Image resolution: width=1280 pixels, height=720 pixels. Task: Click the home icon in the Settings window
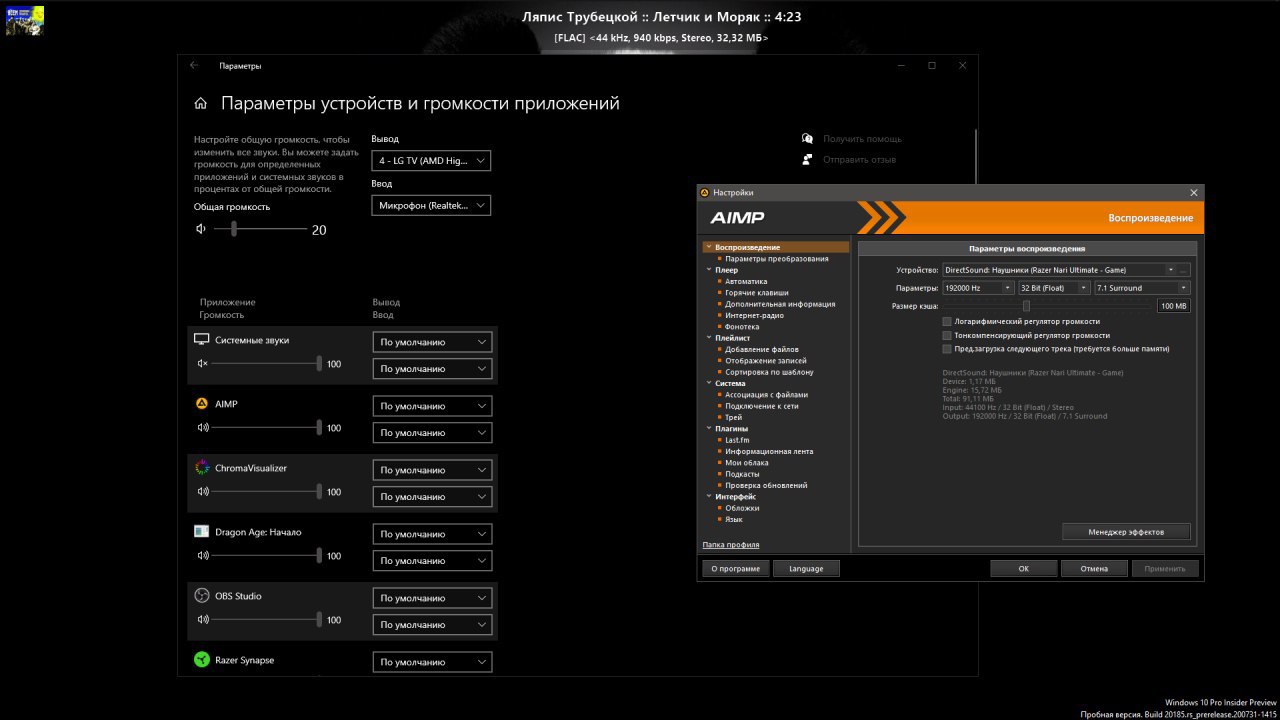pos(201,103)
